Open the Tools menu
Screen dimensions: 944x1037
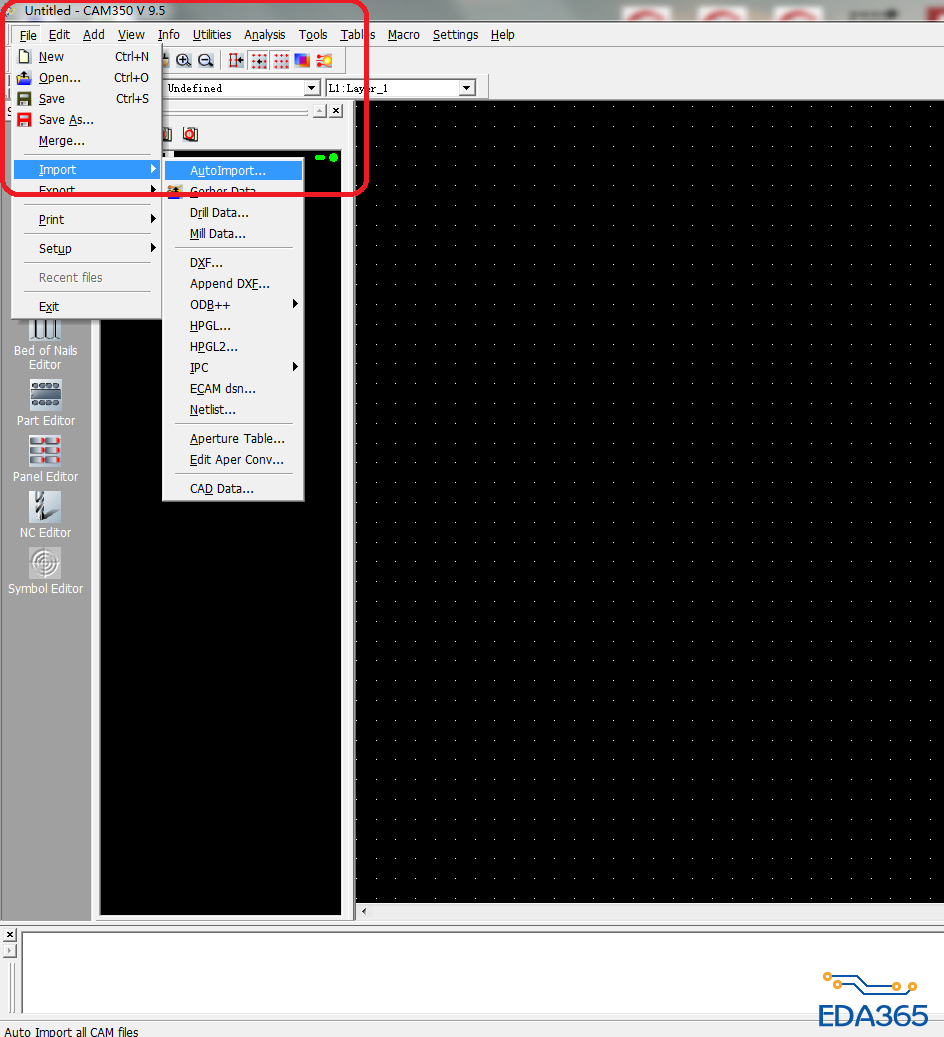(313, 35)
